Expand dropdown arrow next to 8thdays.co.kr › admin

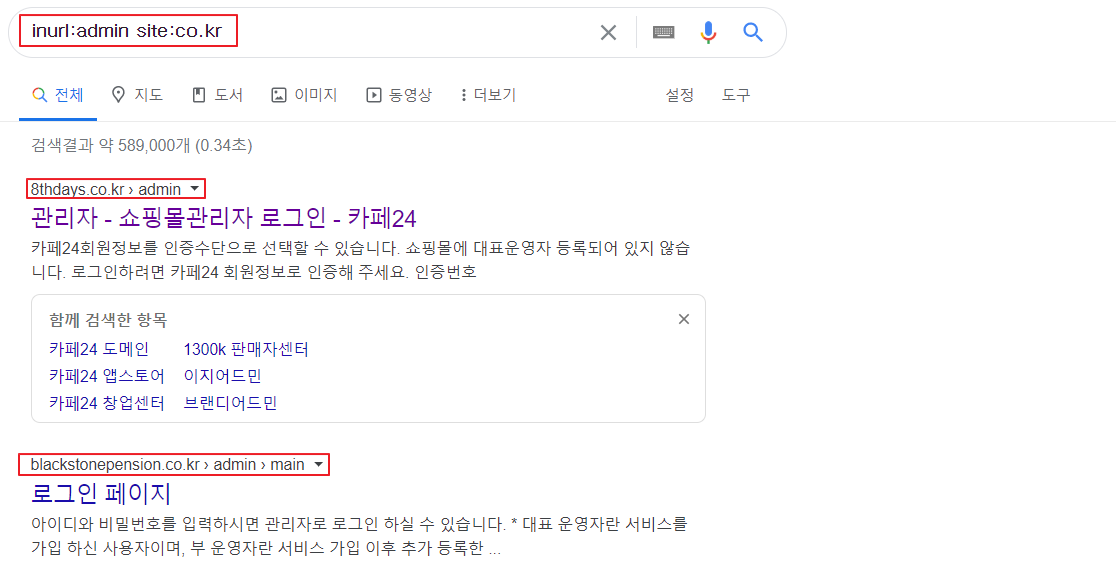(194, 189)
